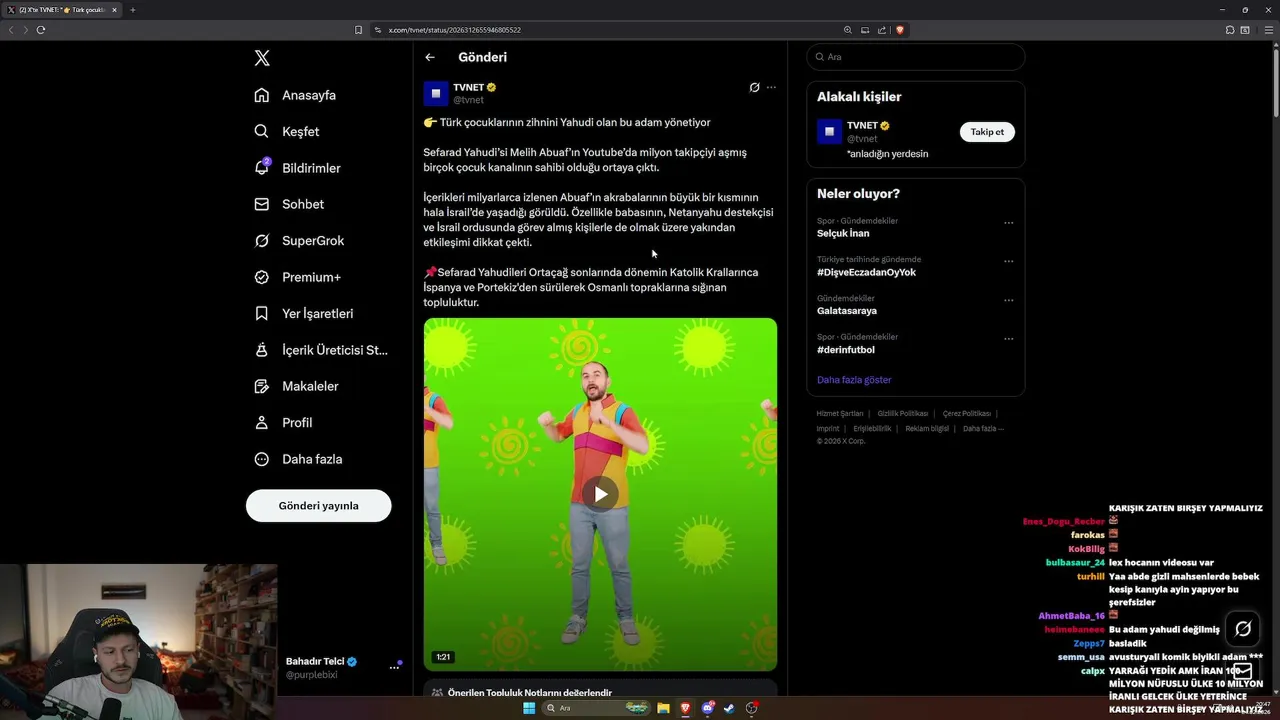
Task: Open Makaleler articles
Action: [296, 386]
